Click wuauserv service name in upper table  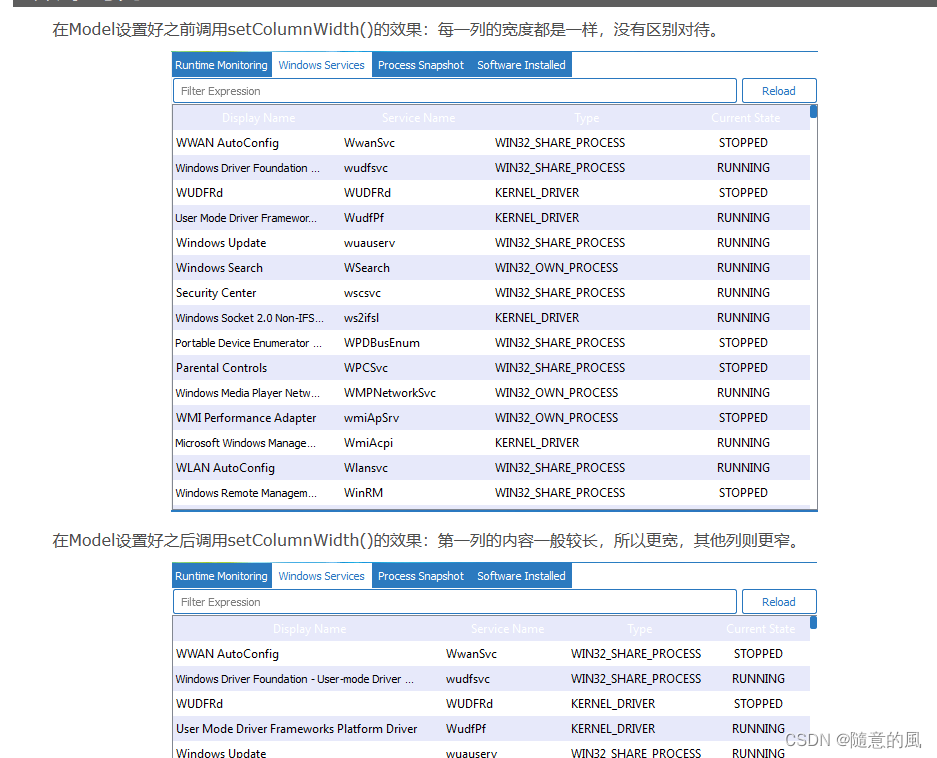click(369, 243)
